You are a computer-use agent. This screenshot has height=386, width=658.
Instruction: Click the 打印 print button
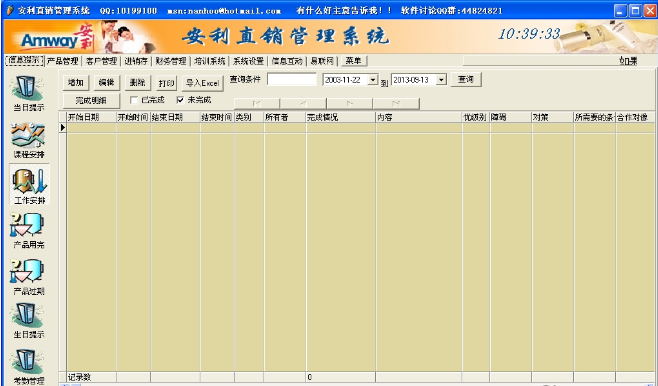click(166, 83)
